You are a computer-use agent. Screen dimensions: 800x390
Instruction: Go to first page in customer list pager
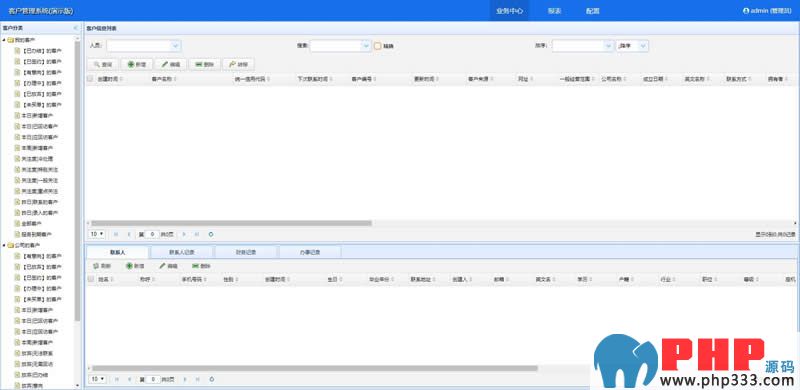click(116, 234)
